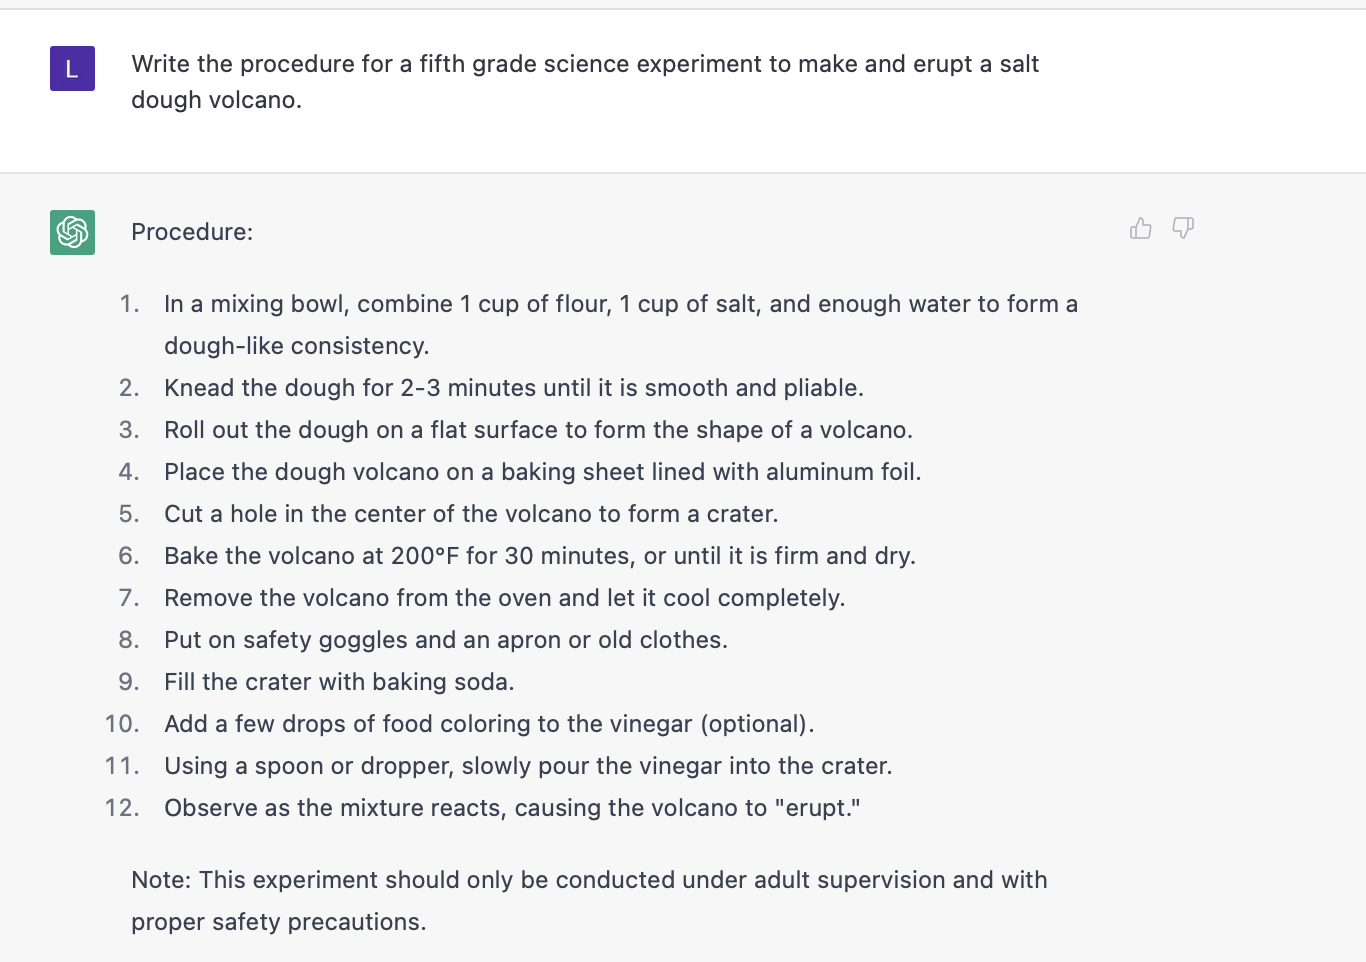
Task: Click the "Knead the dough" step
Action: [513, 388]
